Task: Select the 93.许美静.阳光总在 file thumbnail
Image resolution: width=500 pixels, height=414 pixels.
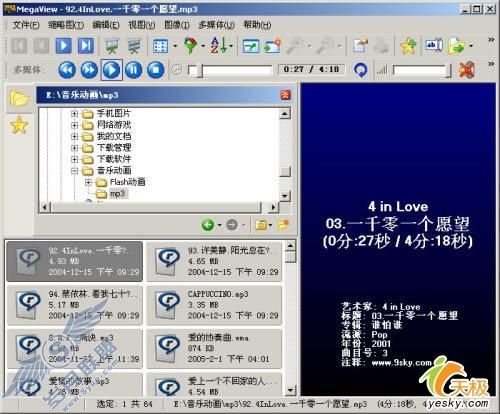Action: (214, 261)
